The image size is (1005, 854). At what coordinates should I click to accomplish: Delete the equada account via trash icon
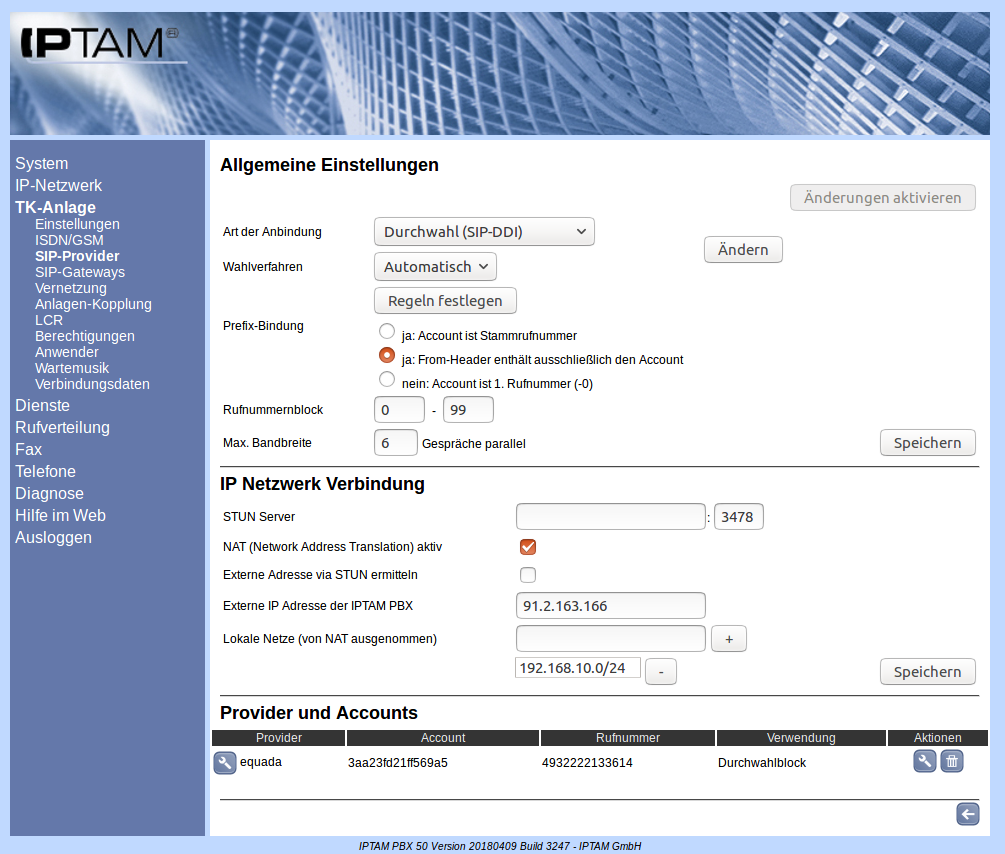pyautogui.click(x=952, y=762)
